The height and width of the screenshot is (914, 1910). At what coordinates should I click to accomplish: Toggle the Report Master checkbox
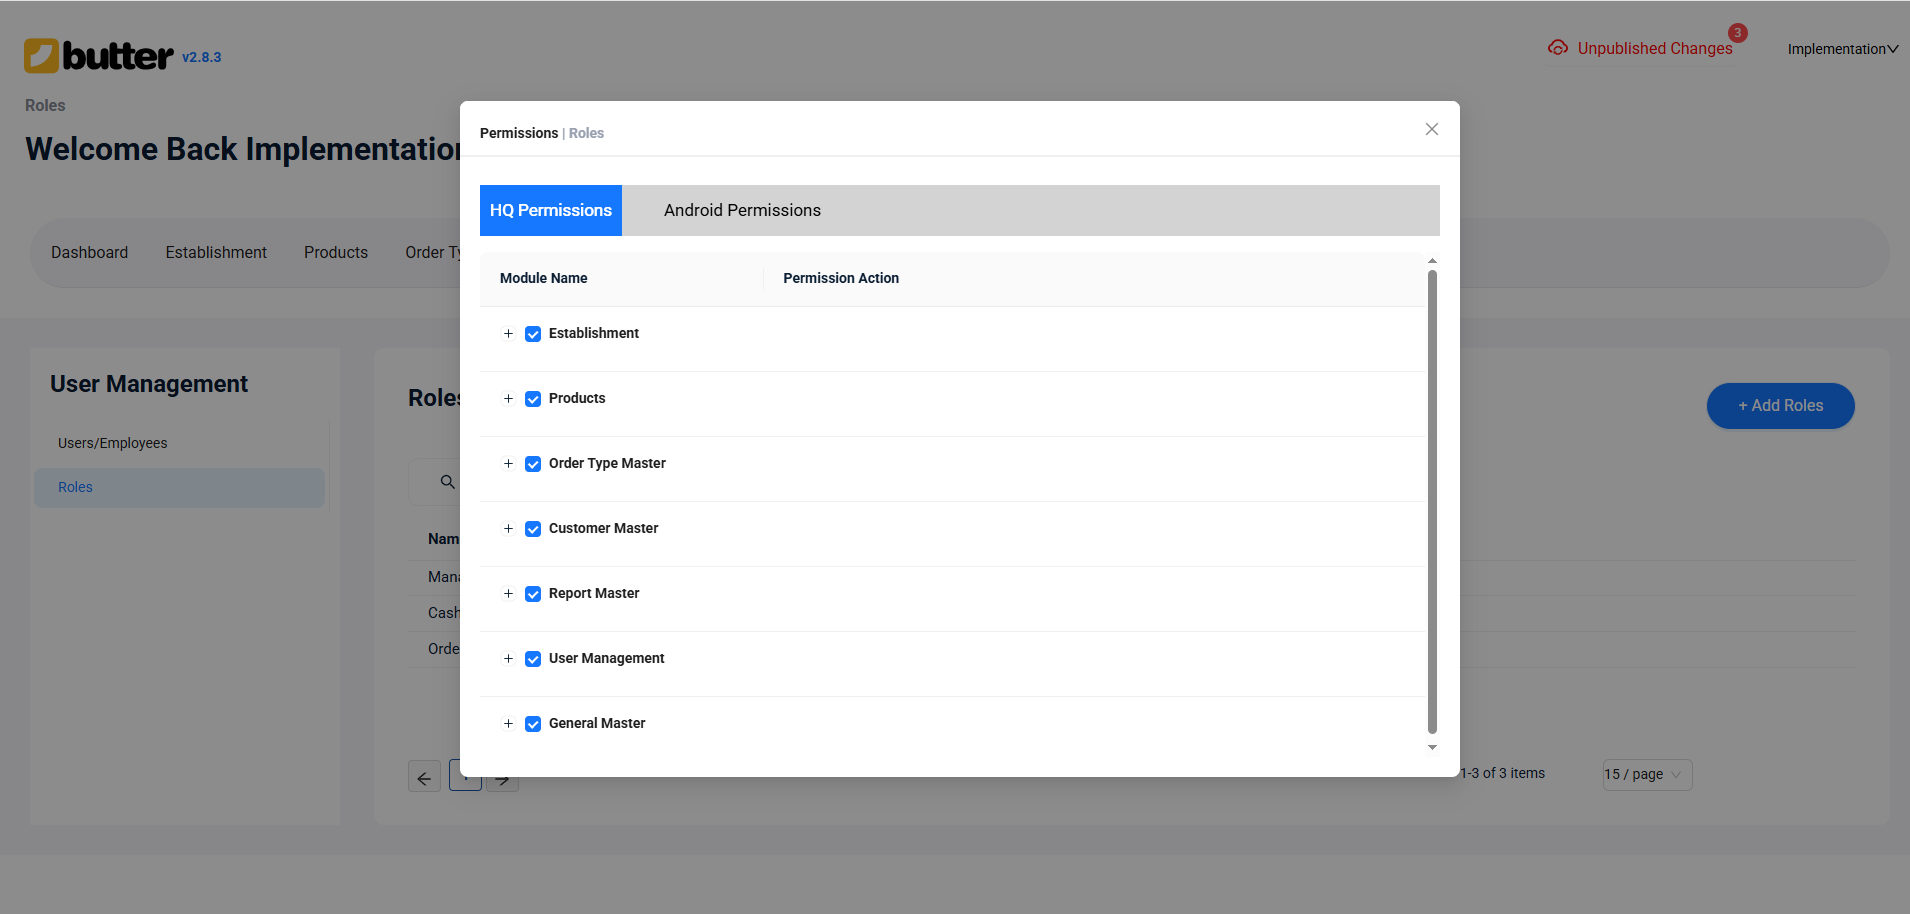tap(533, 594)
